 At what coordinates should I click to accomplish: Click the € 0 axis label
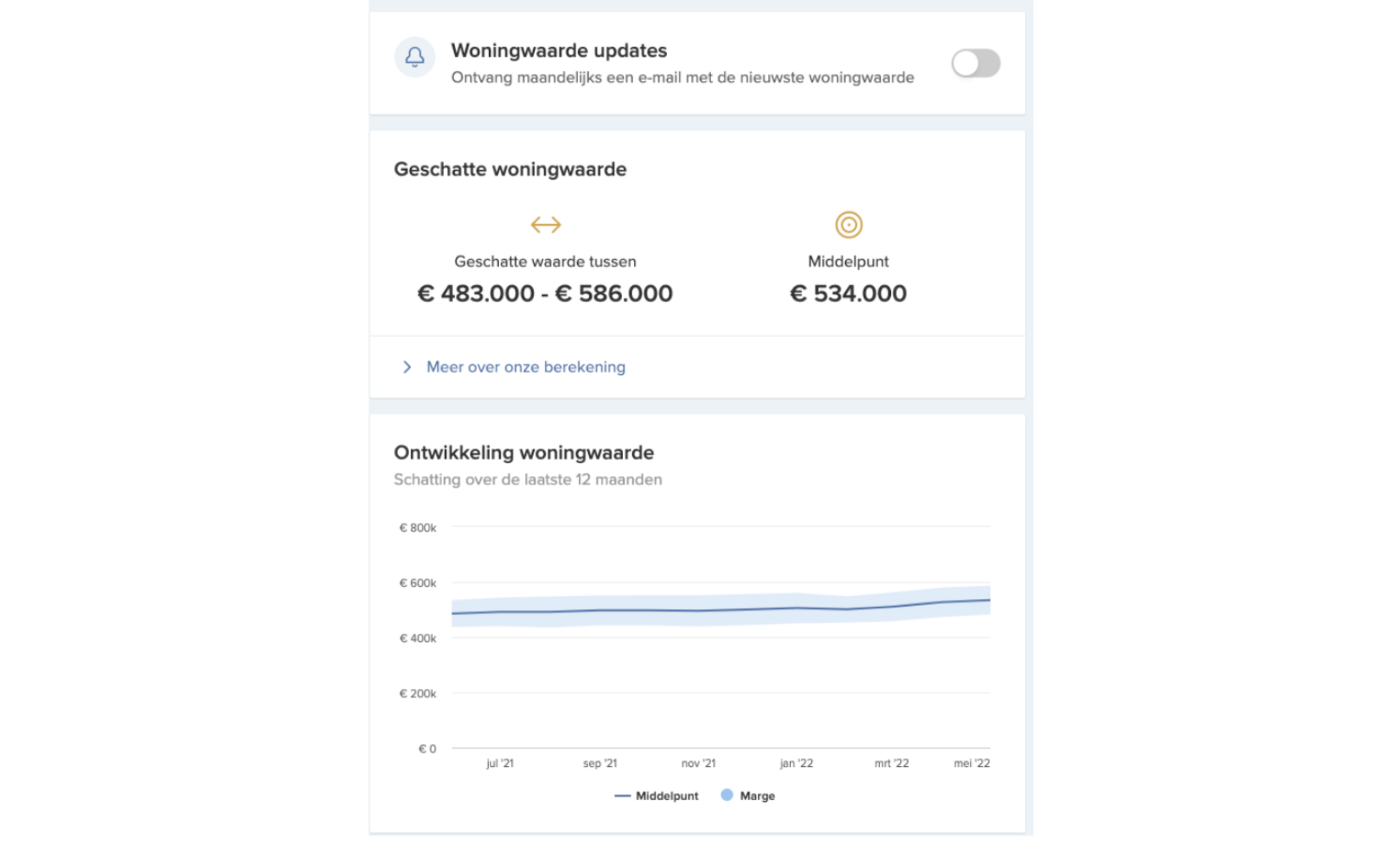coord(426,749)
